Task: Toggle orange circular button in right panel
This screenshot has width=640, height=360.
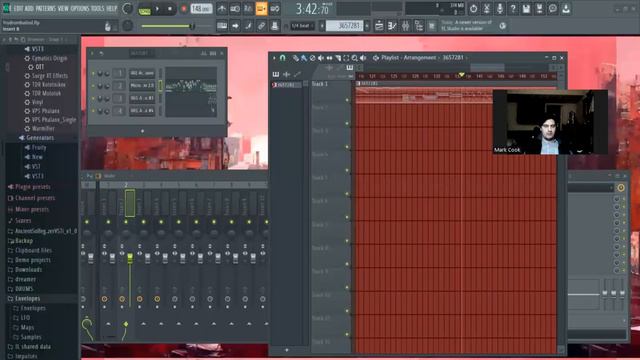Action: click(x=621, y=187)
